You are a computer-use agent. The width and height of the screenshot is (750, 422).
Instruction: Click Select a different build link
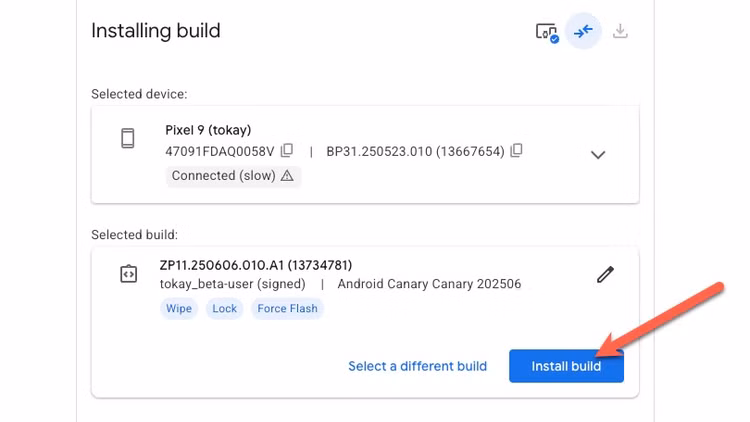(x=418, y=366)
